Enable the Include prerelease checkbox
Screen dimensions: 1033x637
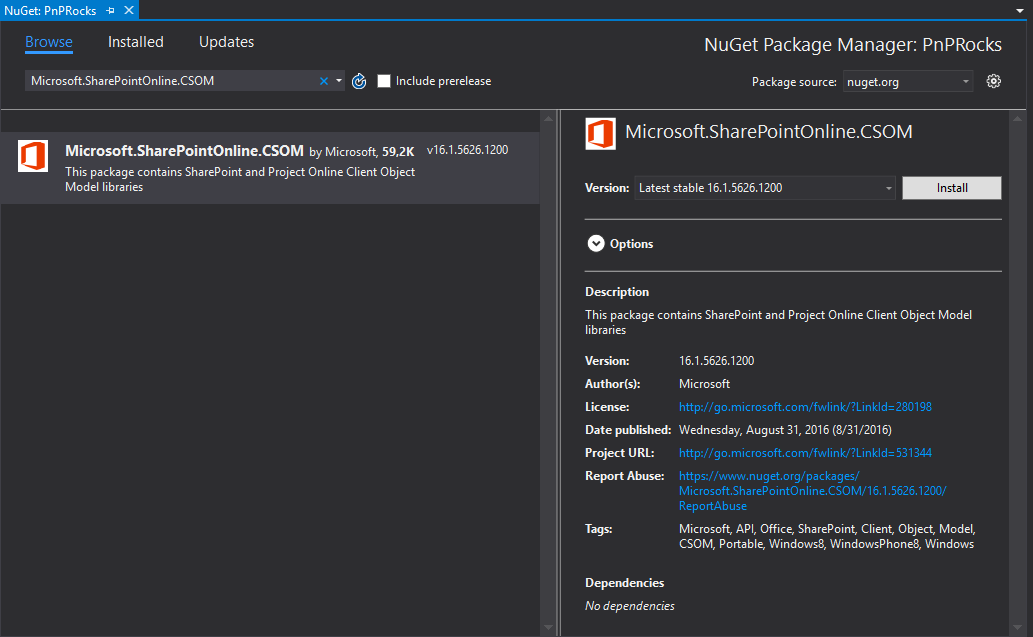click(384, 81)
